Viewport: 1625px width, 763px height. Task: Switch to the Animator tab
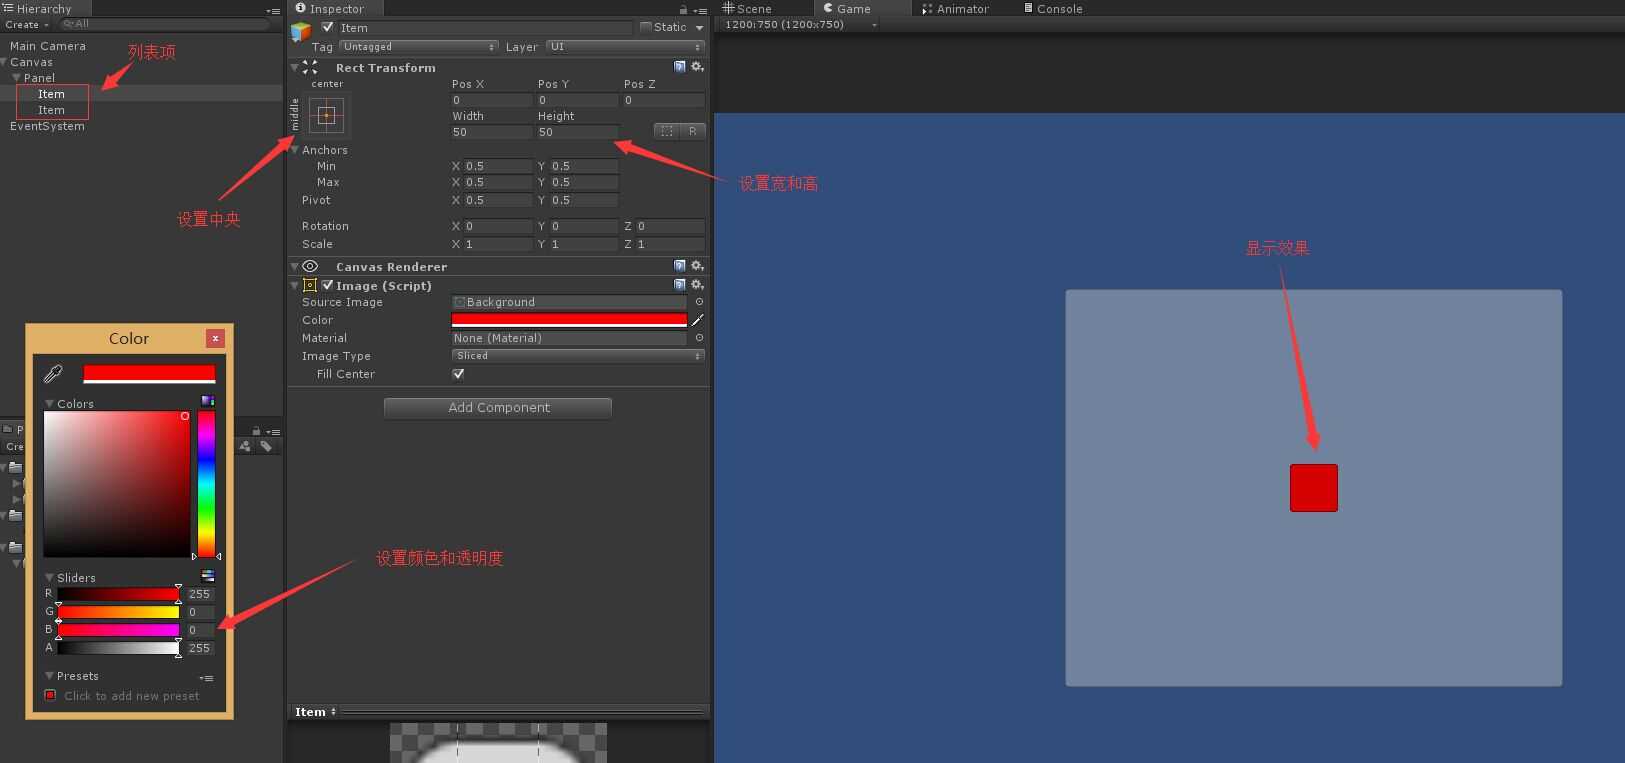coord(956,9)
